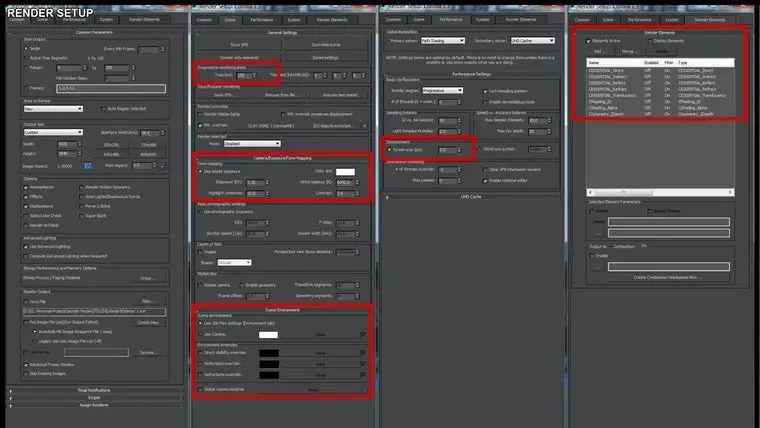Click the Bitmap Proxies Setup... button
The width and height of the screenshot is (760, 428).
coord(147,278)
